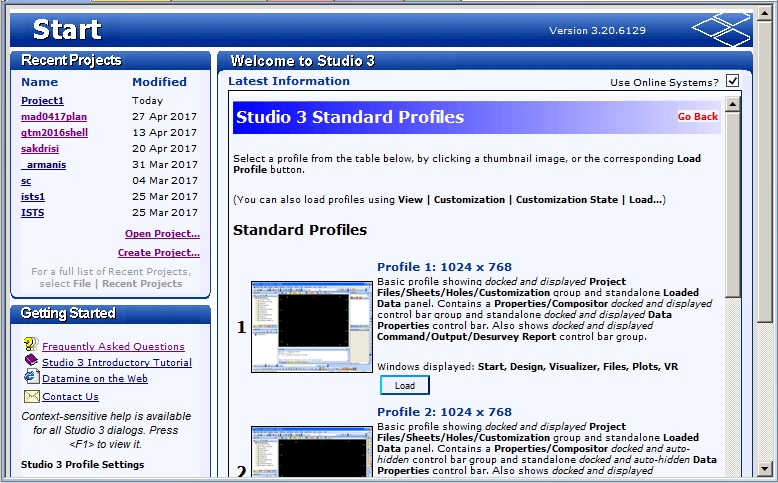Click the Create Project... link

(159, 253)
